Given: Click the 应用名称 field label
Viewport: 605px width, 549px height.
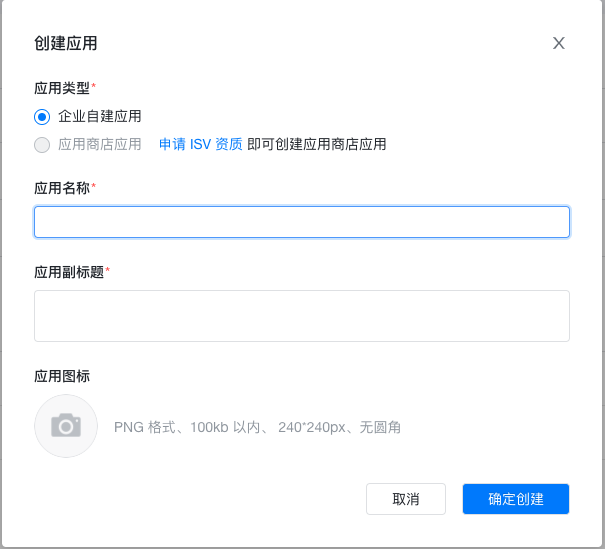Looking at the screenshot, I should point(62,188).
